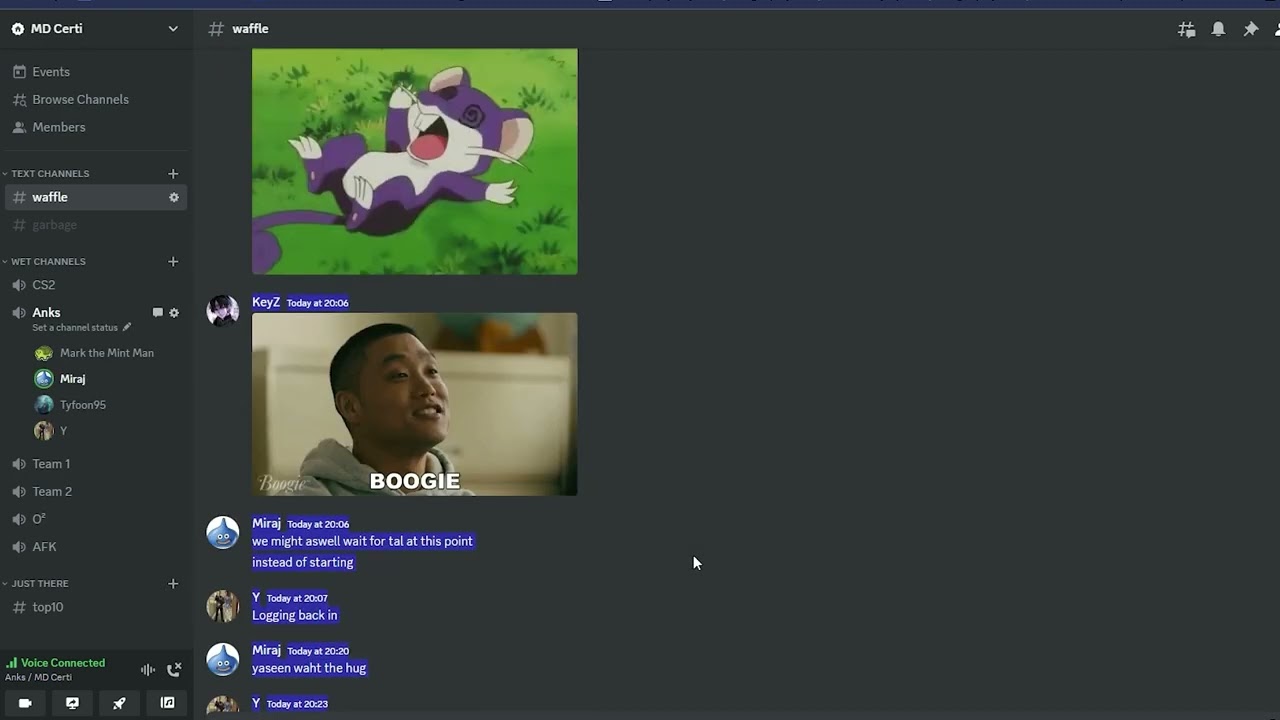Create a channel in TEXT CHANNELS
1280x720 pixels.
coord(173,174)
